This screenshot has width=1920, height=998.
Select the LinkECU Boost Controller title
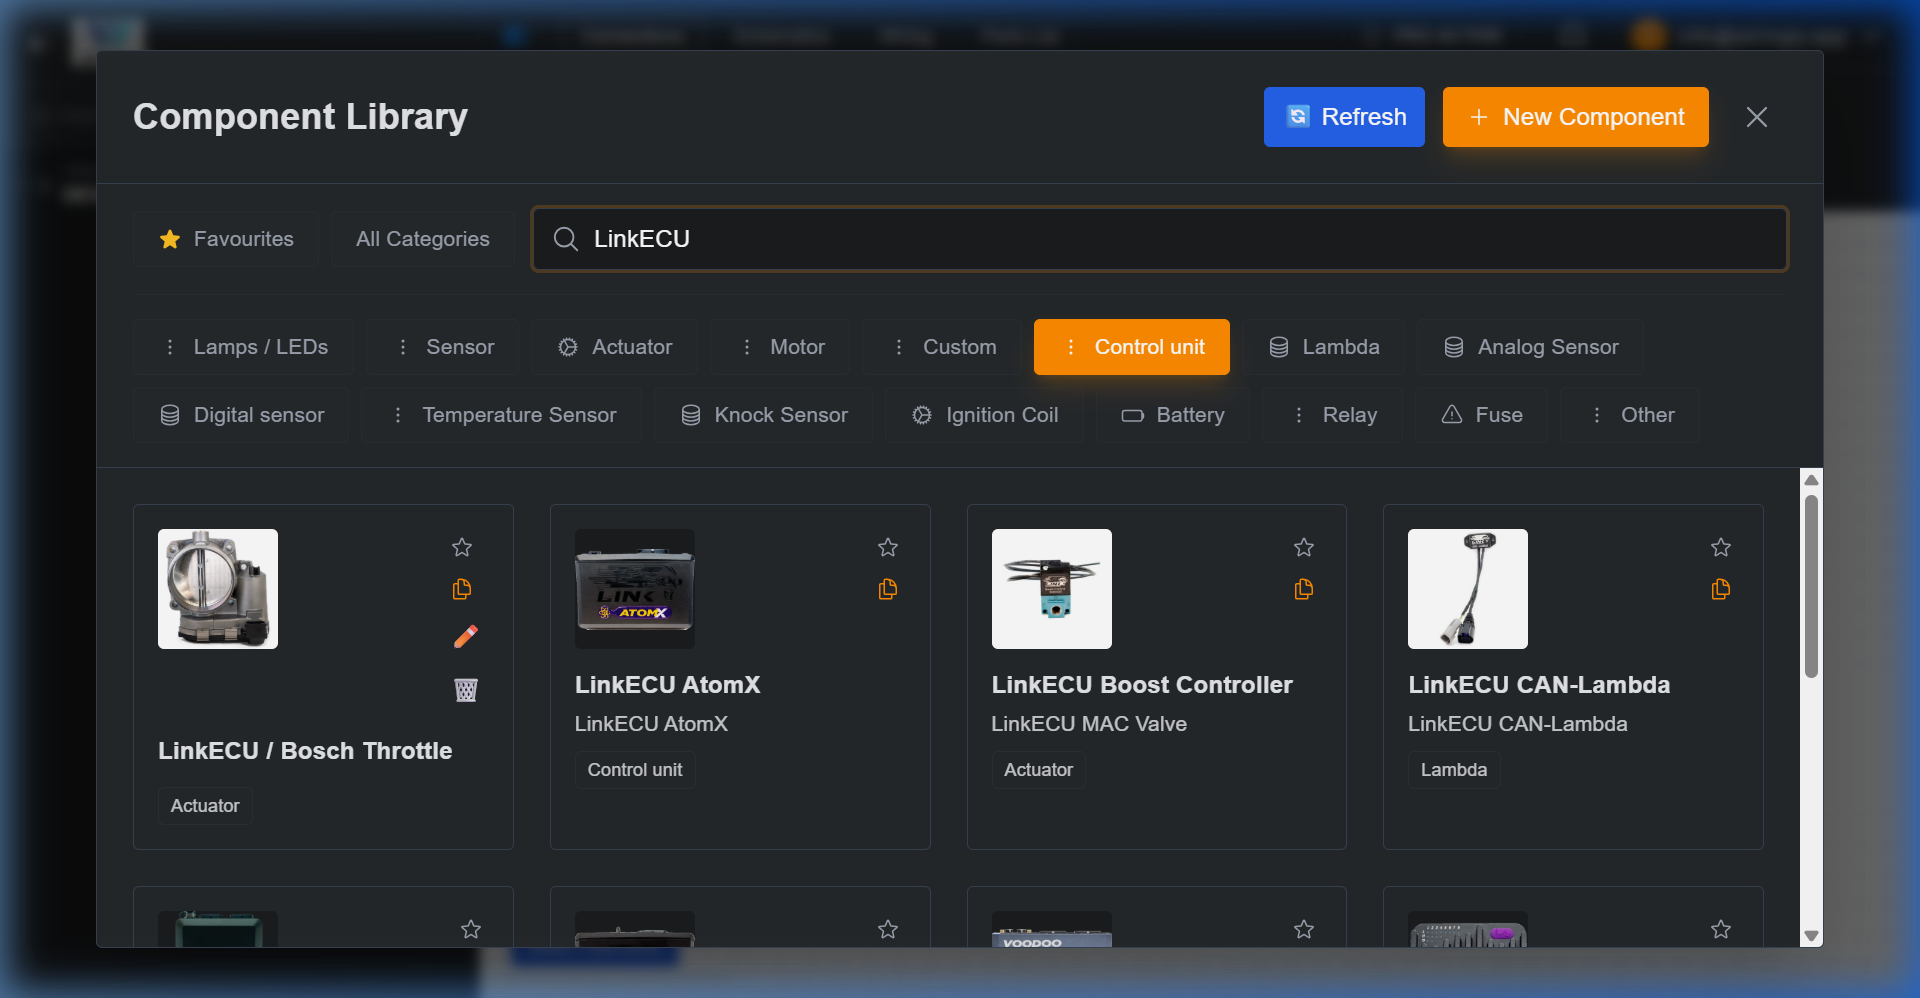click(x=1142, y=685)
